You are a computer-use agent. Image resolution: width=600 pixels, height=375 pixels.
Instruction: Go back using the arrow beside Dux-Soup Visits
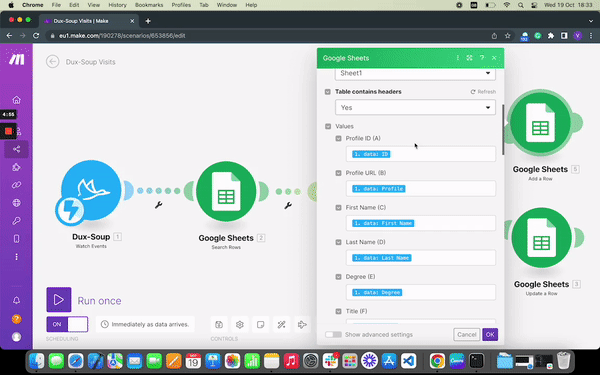click(x=53, y=62)
